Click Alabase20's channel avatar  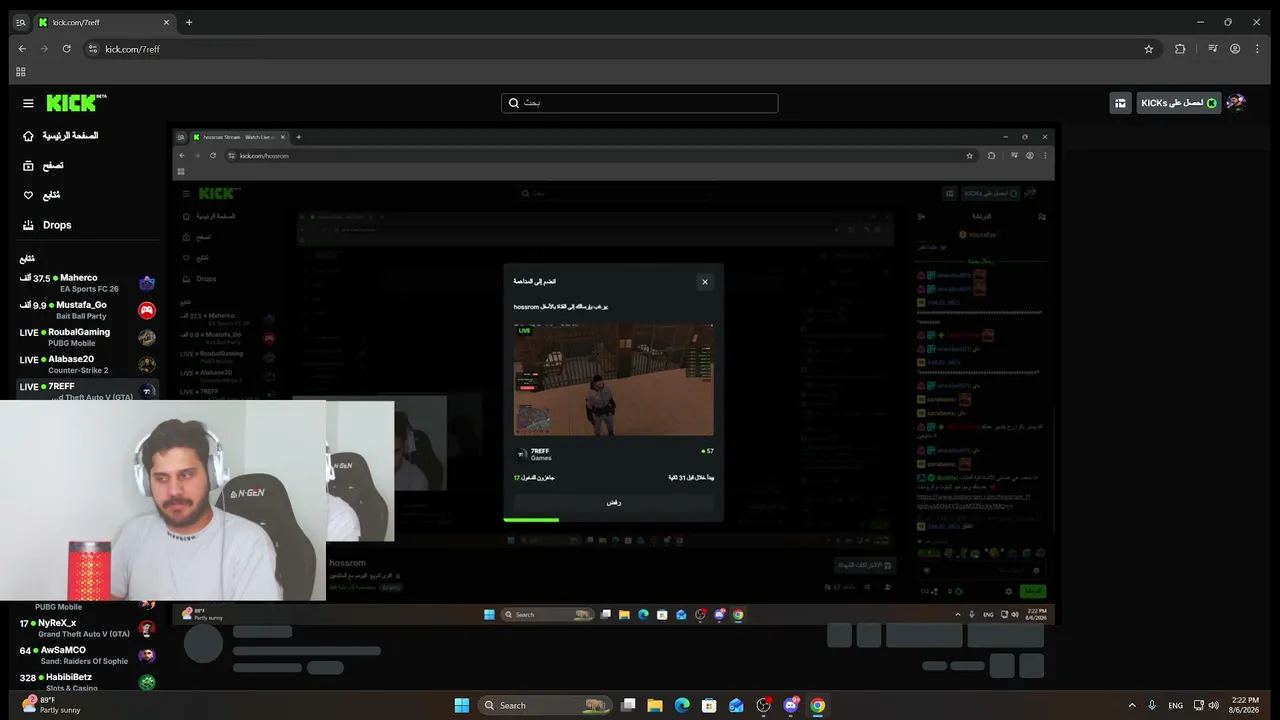147,364
